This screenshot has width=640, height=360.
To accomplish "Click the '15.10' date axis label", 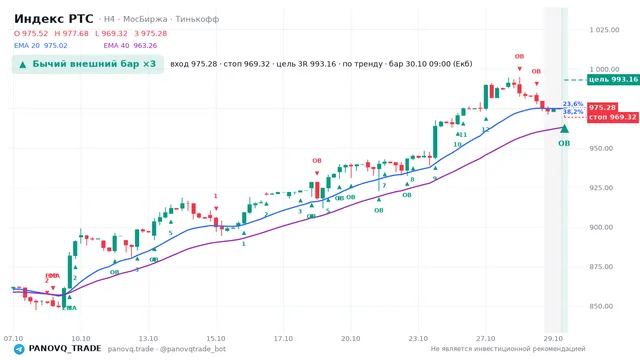I will (x=216, y=339).
